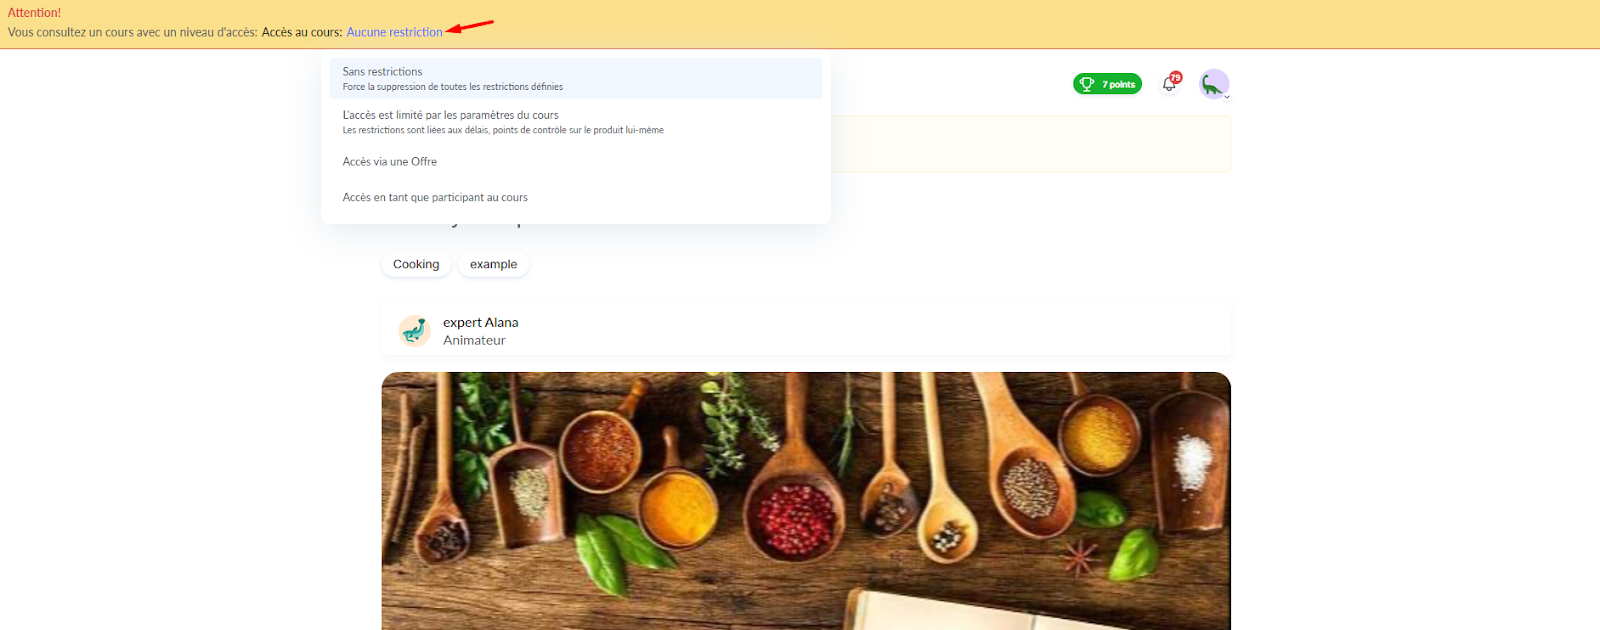Screen dimensions: 1600x630
Task: Select the Sans restrictions option
Action: (x=576, y=78)
